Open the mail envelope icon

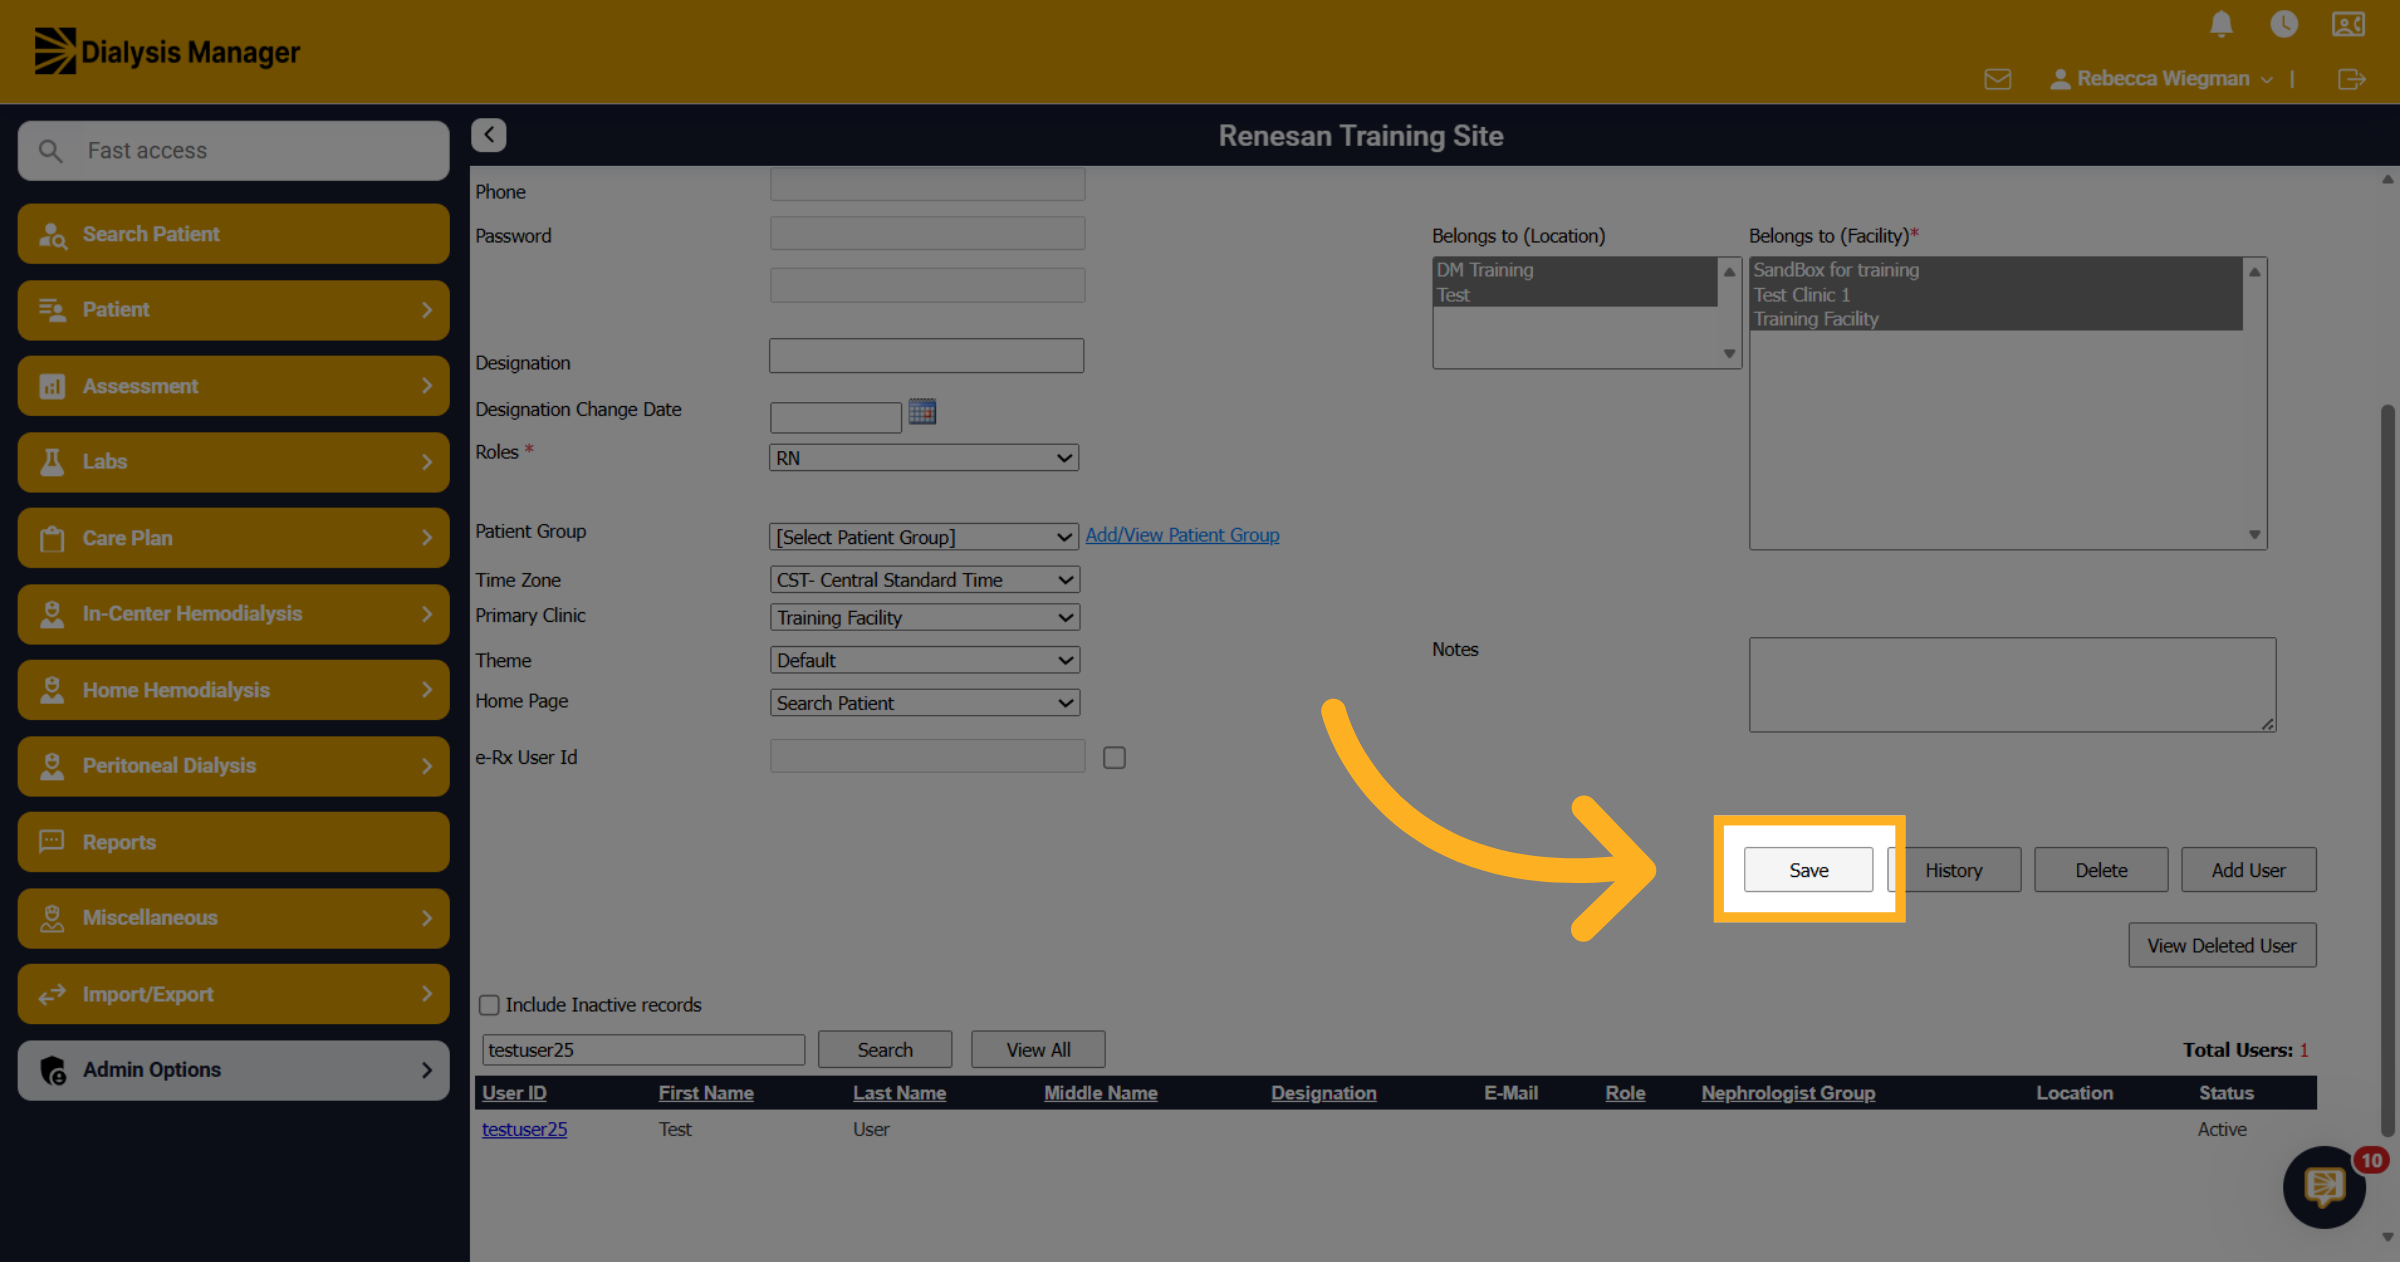point(1998,79)
